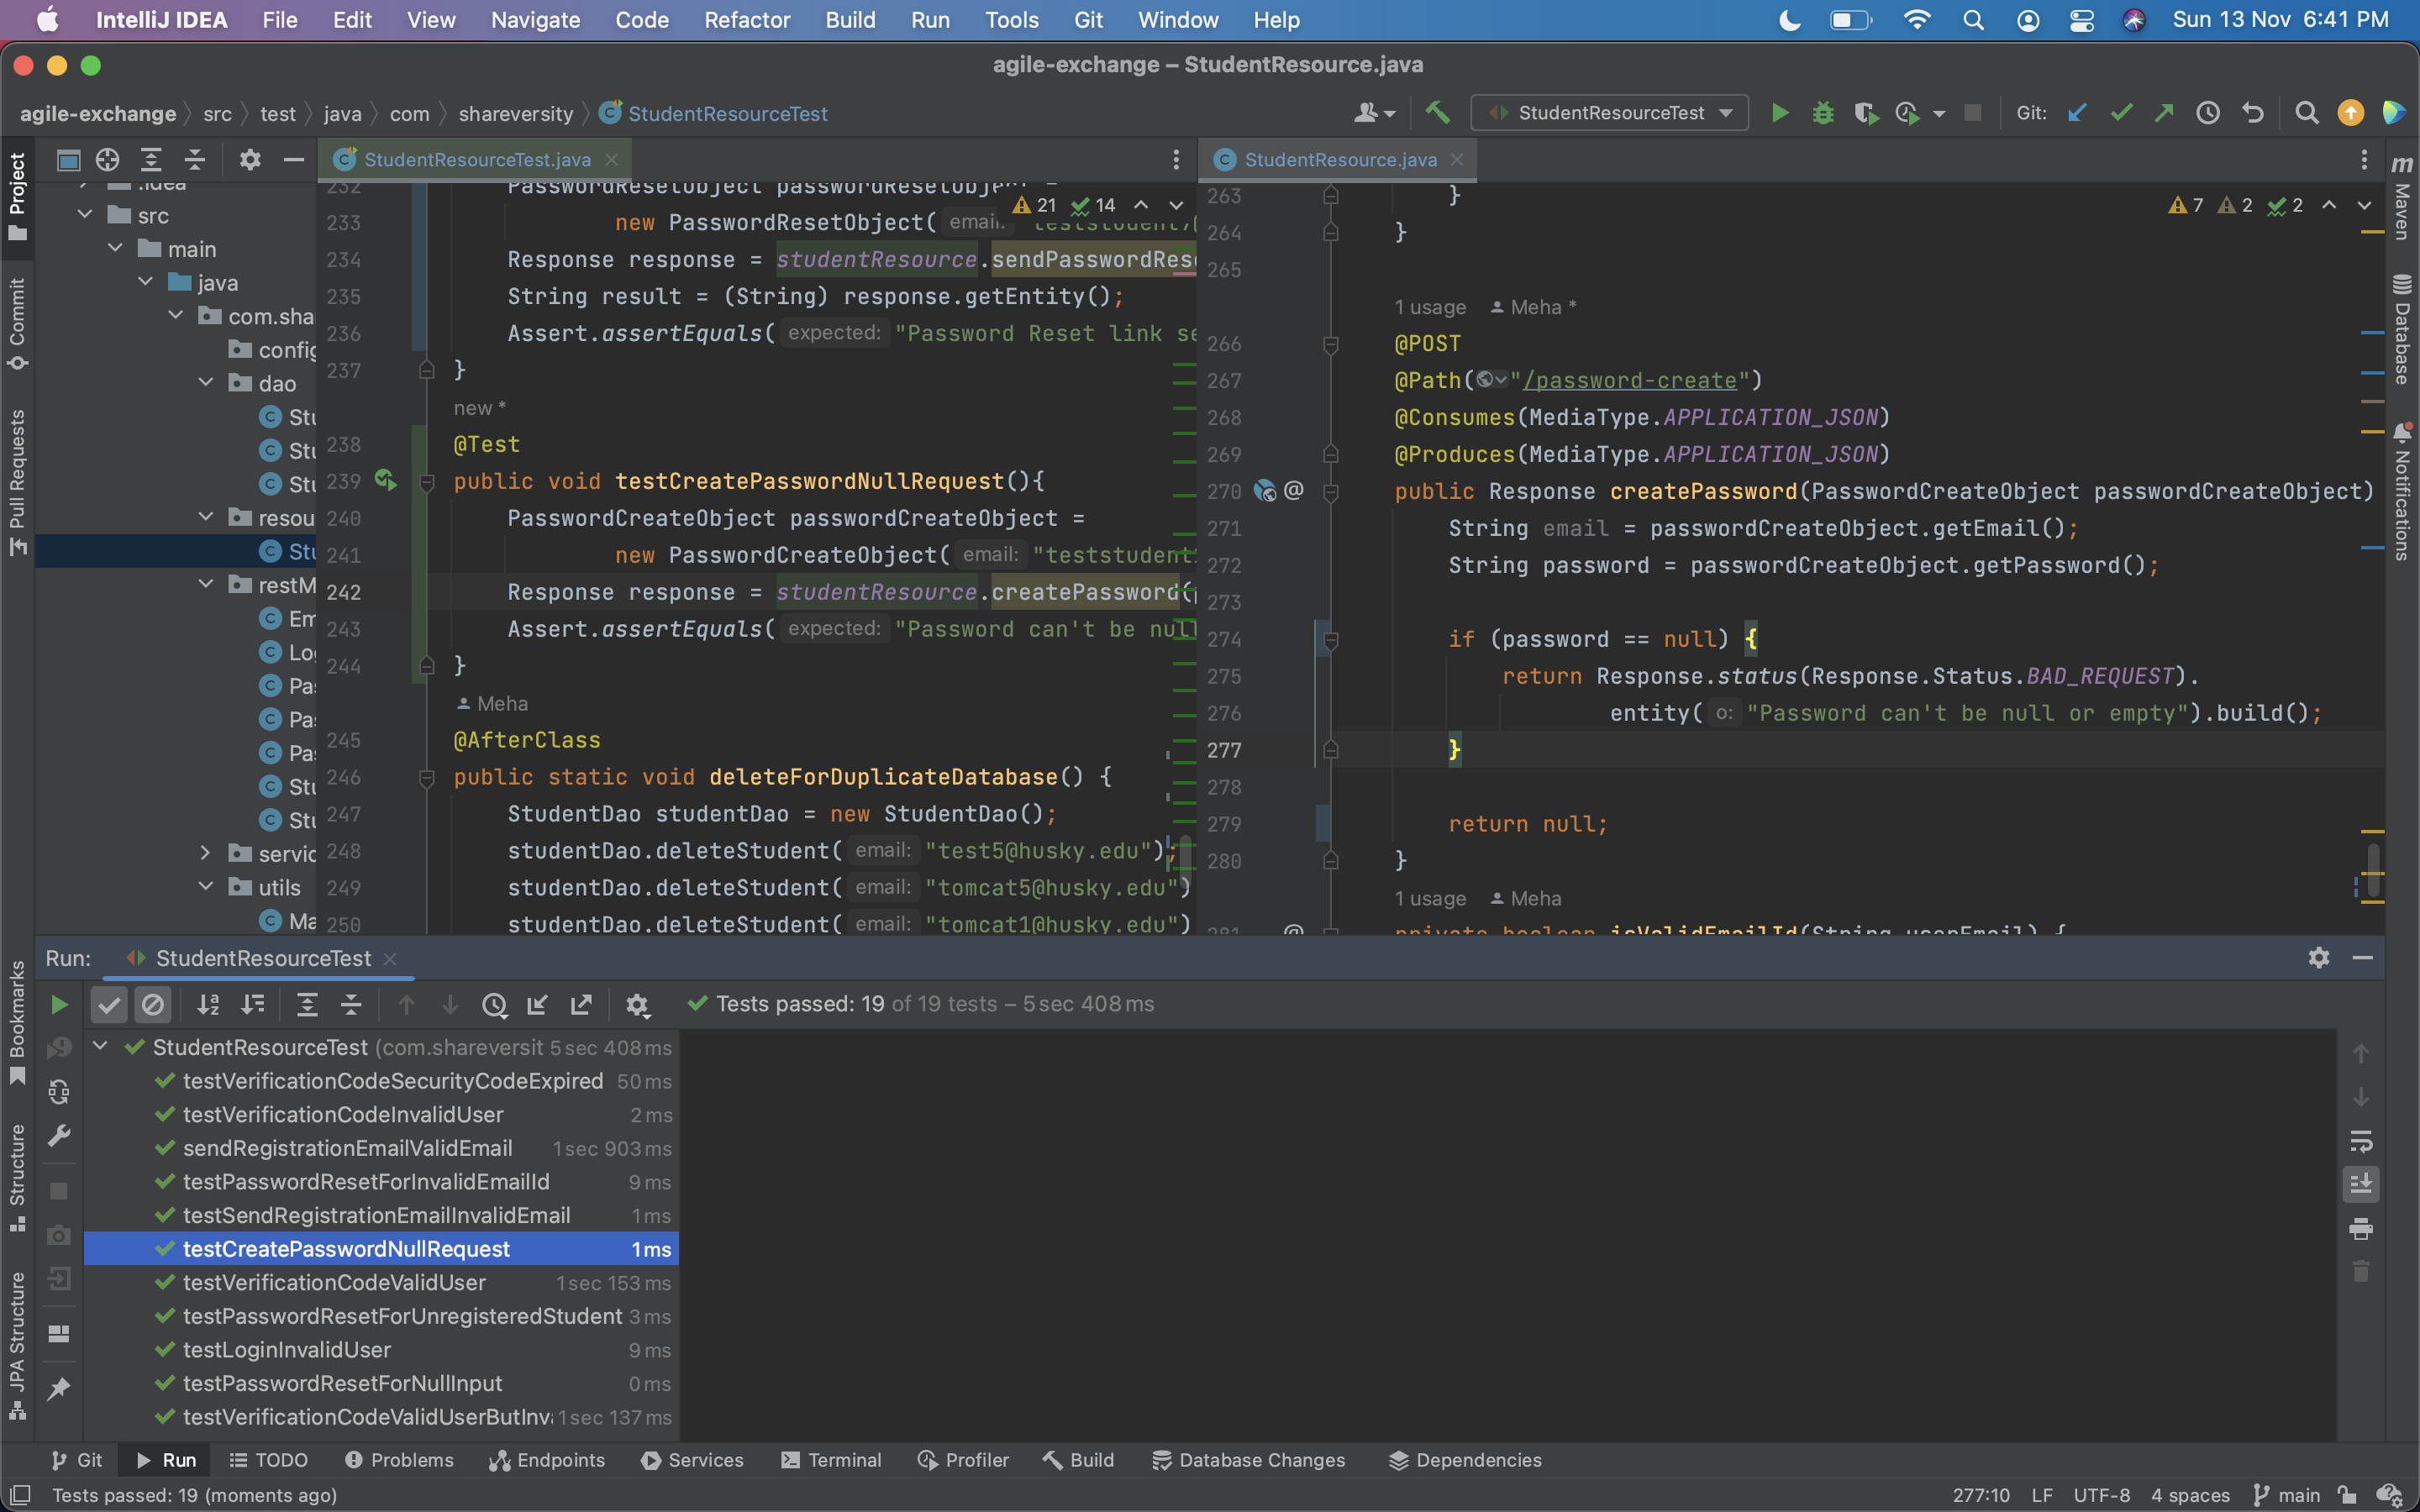This screenshot has height=1512, width=2420.
Task: Open macOS Control Center in menu bar
Action: point(2081,20)
